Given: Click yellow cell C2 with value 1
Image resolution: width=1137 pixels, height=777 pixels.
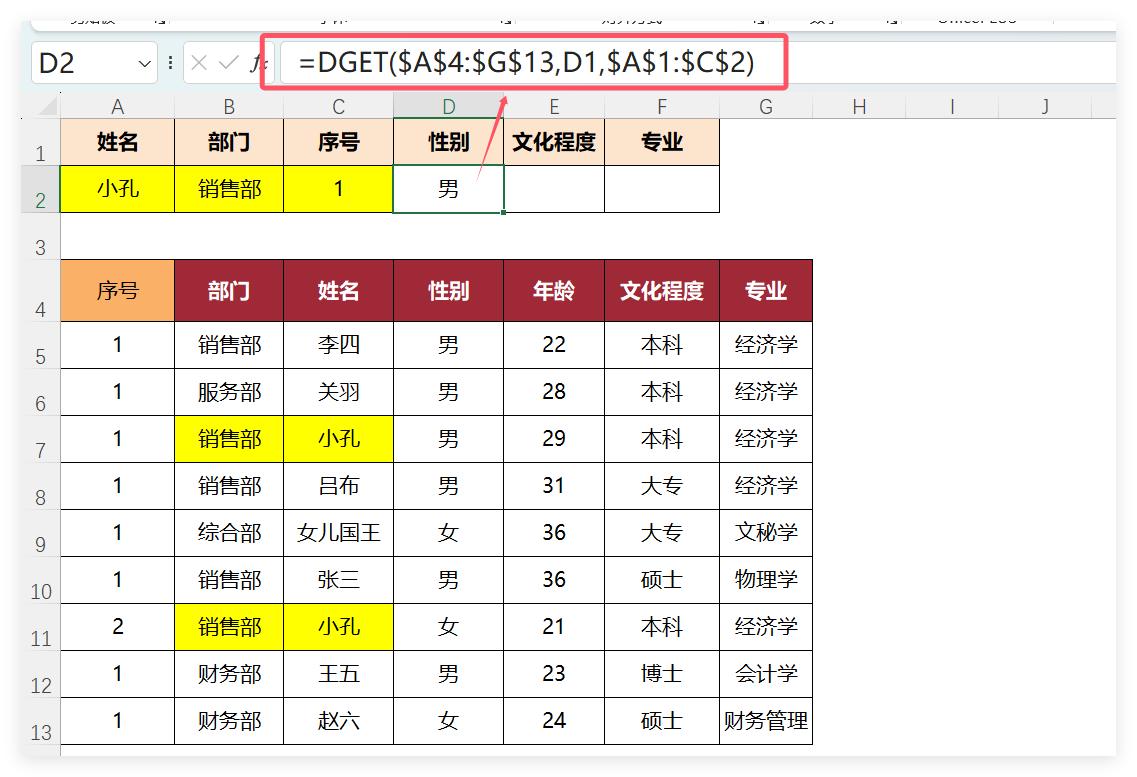Looking at the screenshot, I should [339, 189].
